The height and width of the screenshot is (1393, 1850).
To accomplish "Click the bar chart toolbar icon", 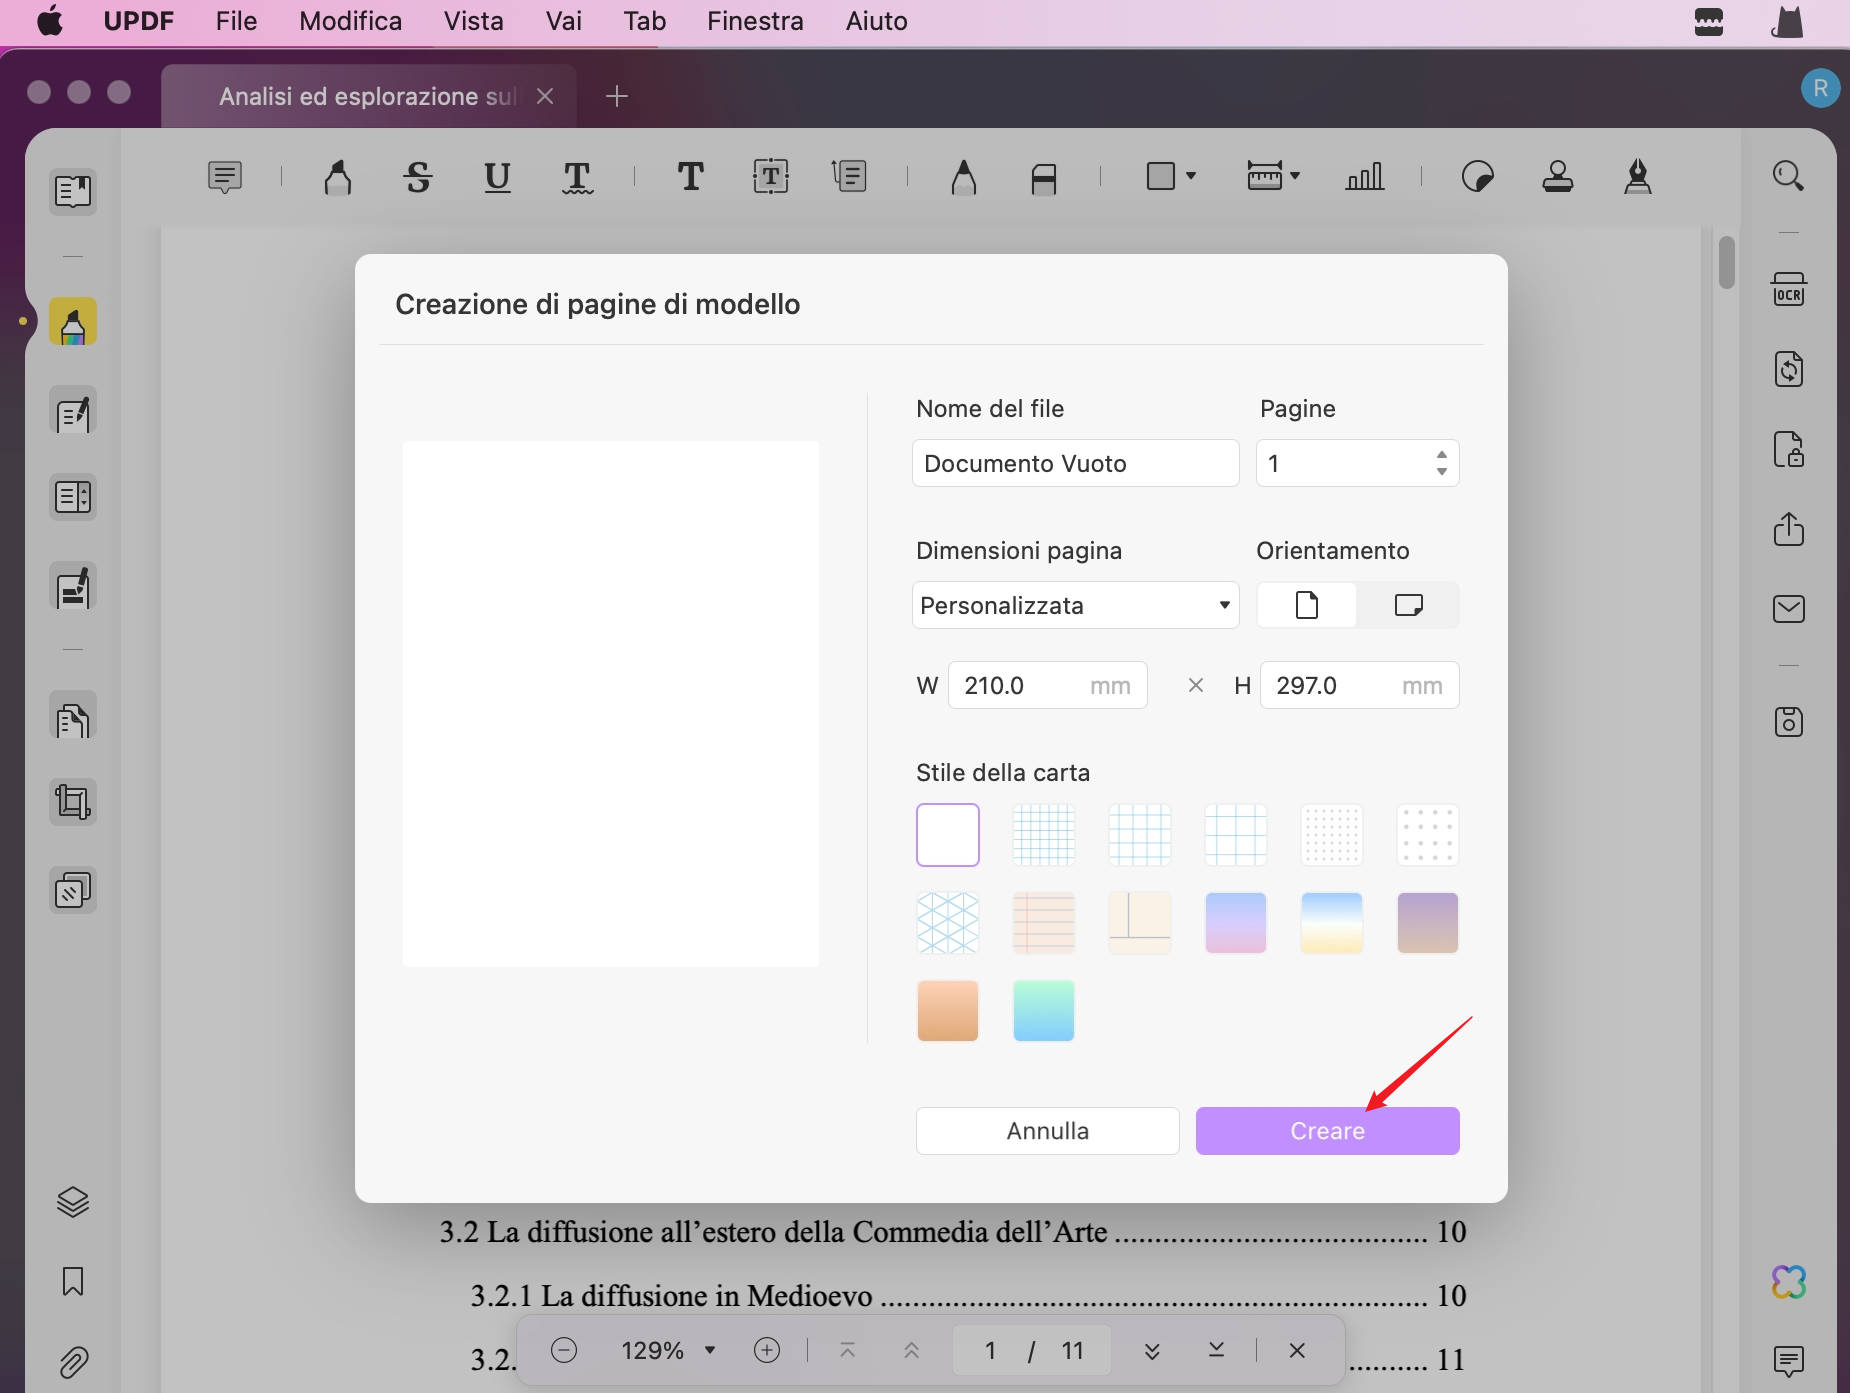I will pos(1364,177).
